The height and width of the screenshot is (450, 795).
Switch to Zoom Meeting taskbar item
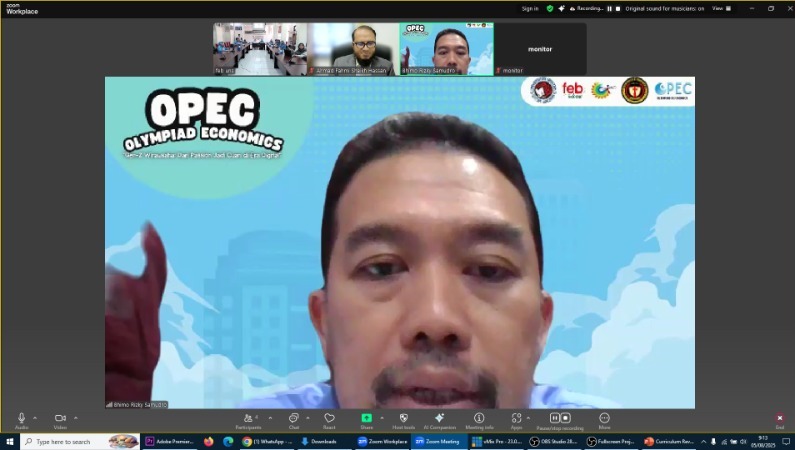pyautogui.click(x=438, y=441)
